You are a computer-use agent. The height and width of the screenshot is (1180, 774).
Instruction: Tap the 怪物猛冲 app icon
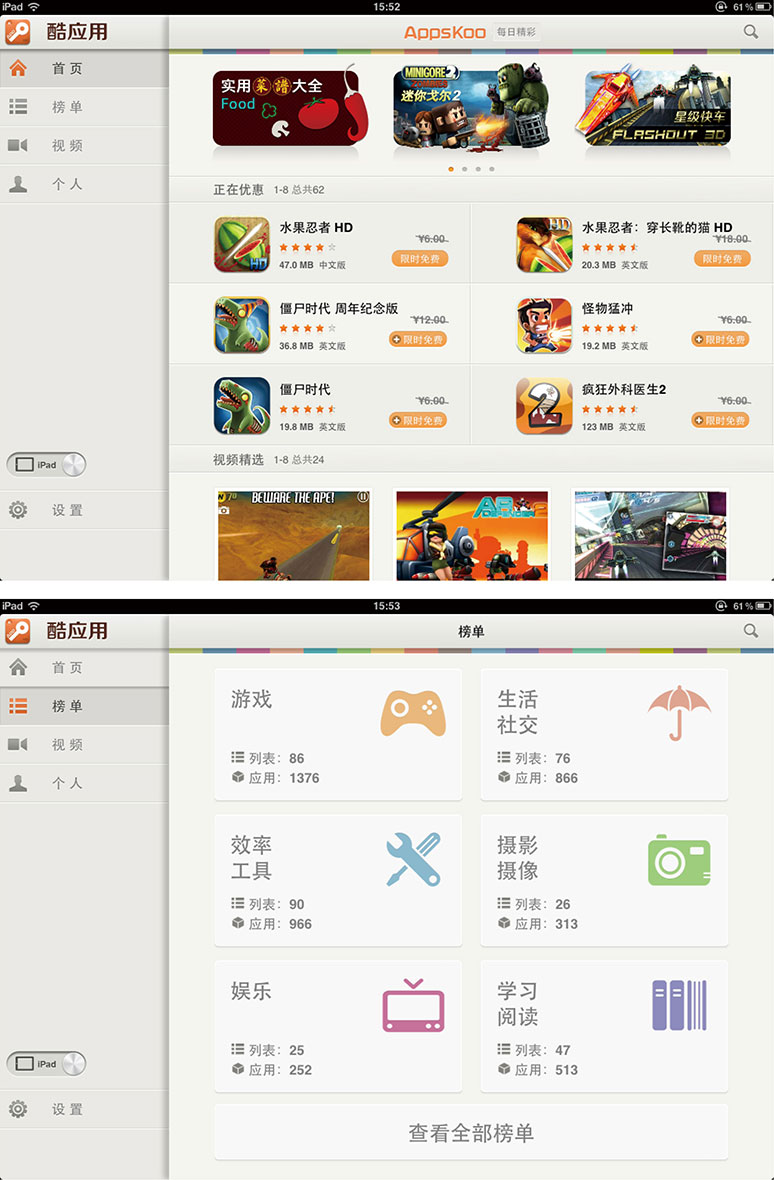tap(544, 325)
